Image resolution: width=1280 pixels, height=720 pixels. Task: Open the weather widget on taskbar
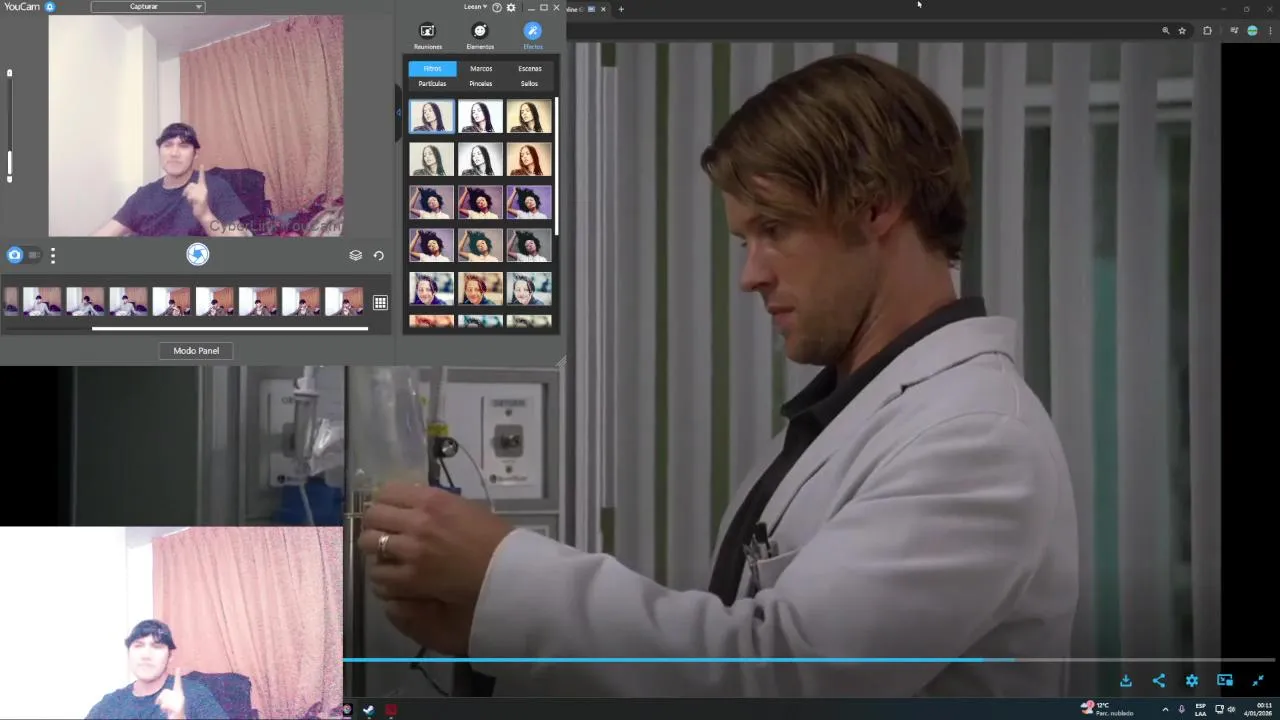(x=1107, y=709)
